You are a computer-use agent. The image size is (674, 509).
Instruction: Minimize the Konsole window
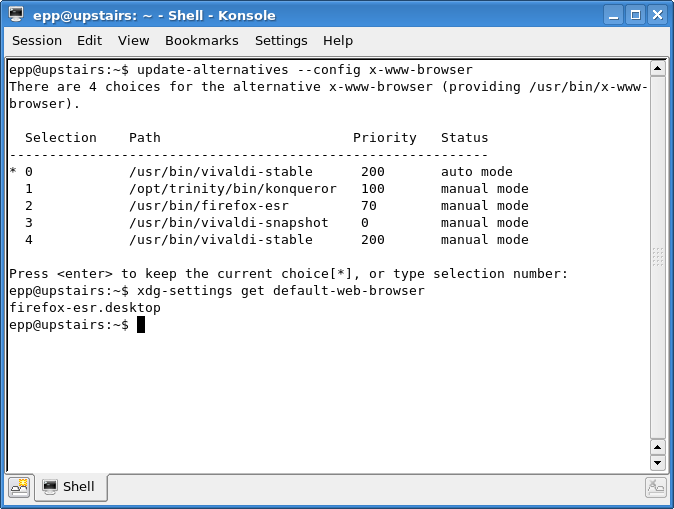pos(613,15)
